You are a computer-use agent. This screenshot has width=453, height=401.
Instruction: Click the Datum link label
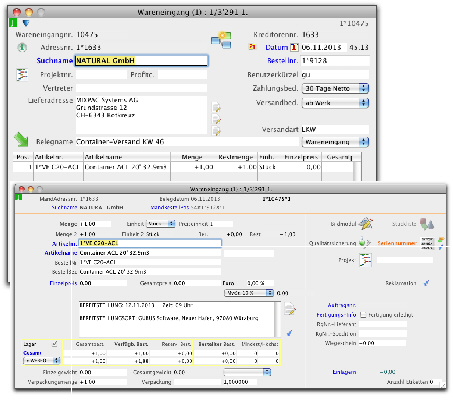[x=276, y=48]
